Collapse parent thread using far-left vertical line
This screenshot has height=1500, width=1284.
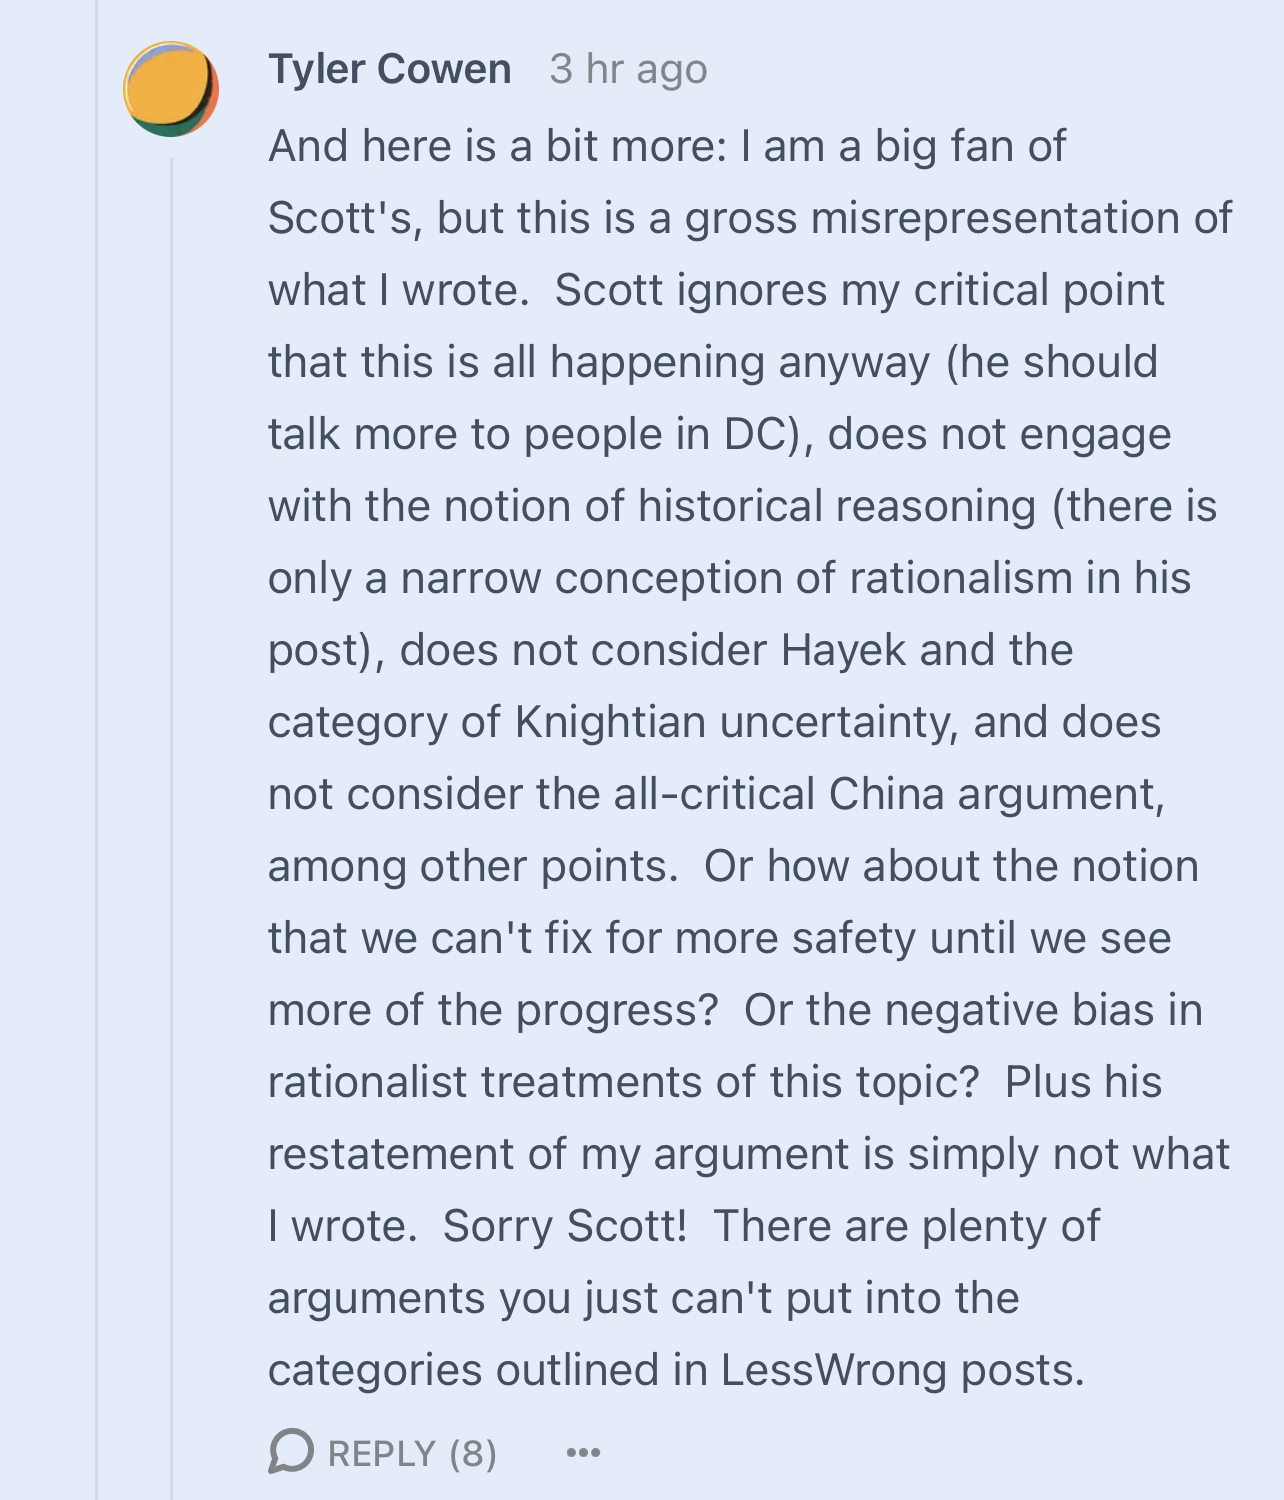tap(97, 750)
